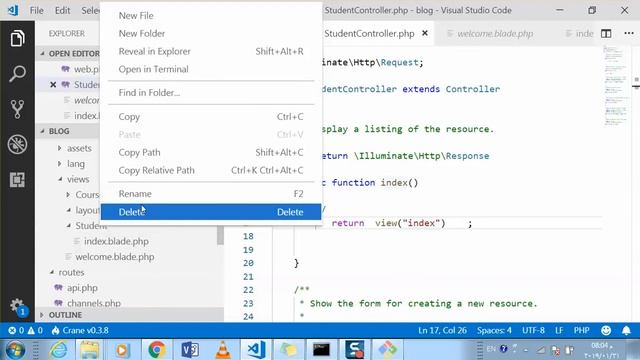Open the command prompt taskbar icon
The height and width of the screenshot is (360, 640).
321,350
